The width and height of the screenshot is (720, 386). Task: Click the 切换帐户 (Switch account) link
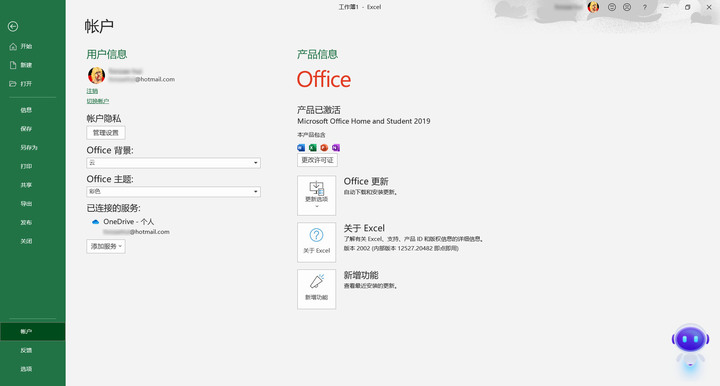click(x=98, y=101)
